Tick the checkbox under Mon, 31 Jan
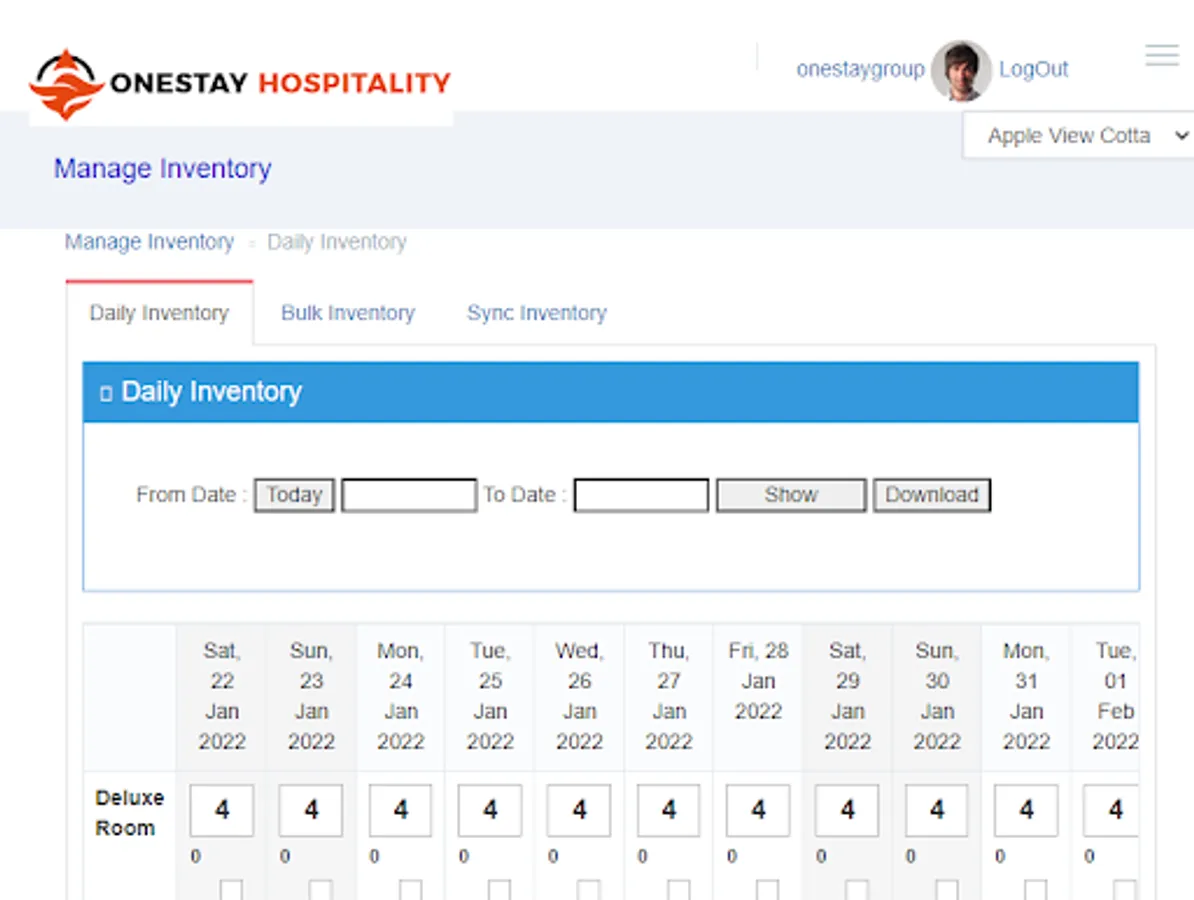The width and height of the screenshot is (1194, 900). (1036, 890)
